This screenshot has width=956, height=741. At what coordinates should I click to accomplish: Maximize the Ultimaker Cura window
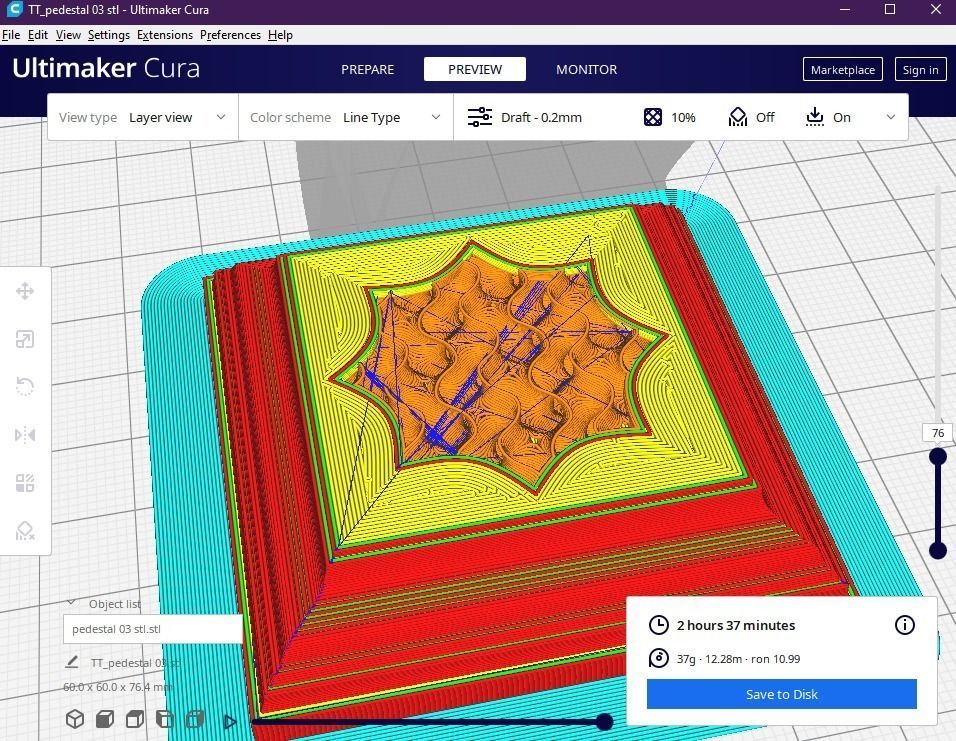[890, 9]
